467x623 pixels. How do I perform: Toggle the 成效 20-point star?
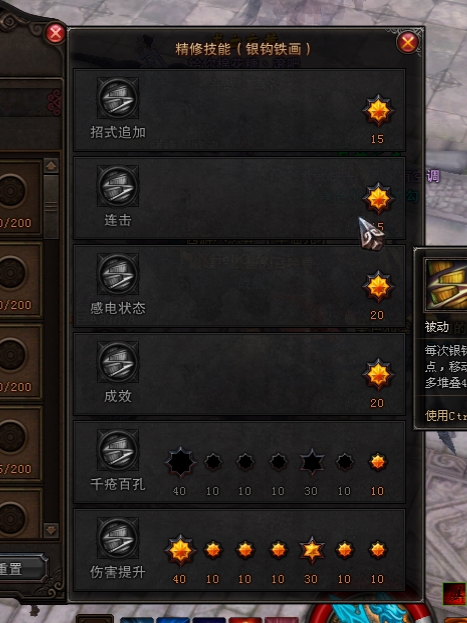click(x=378, y=374)
